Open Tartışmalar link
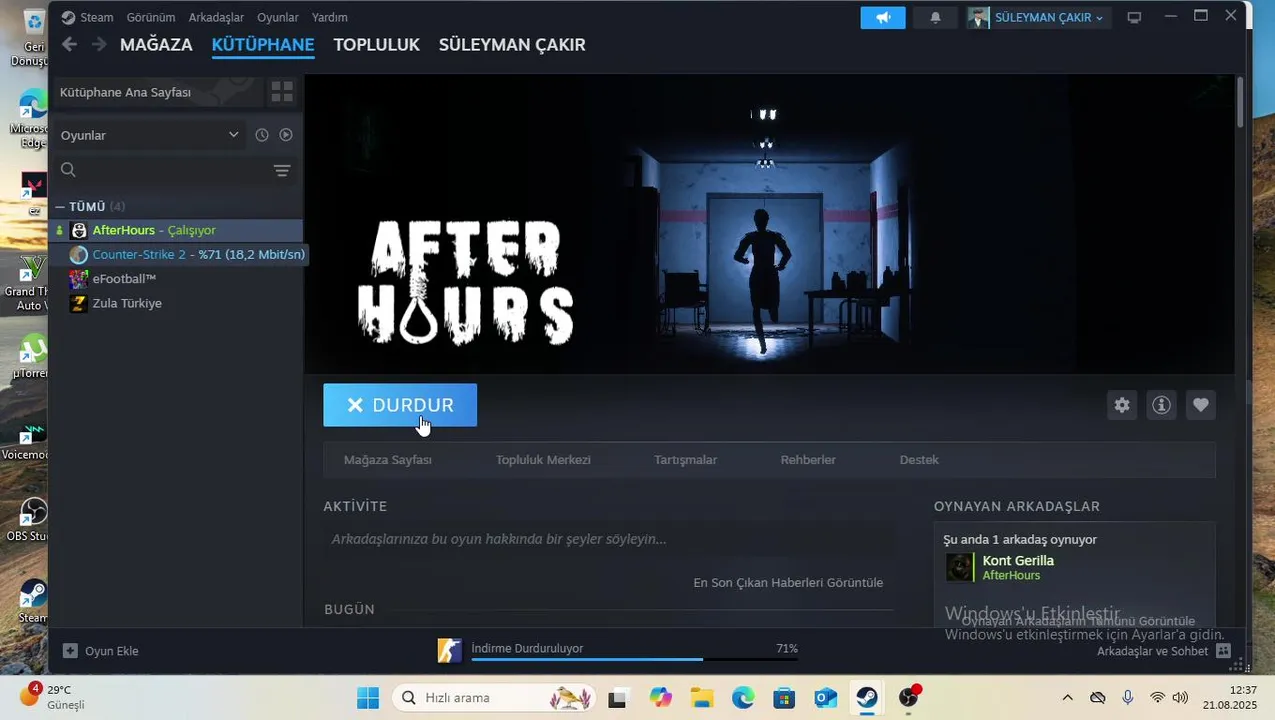 coord(686,460)
